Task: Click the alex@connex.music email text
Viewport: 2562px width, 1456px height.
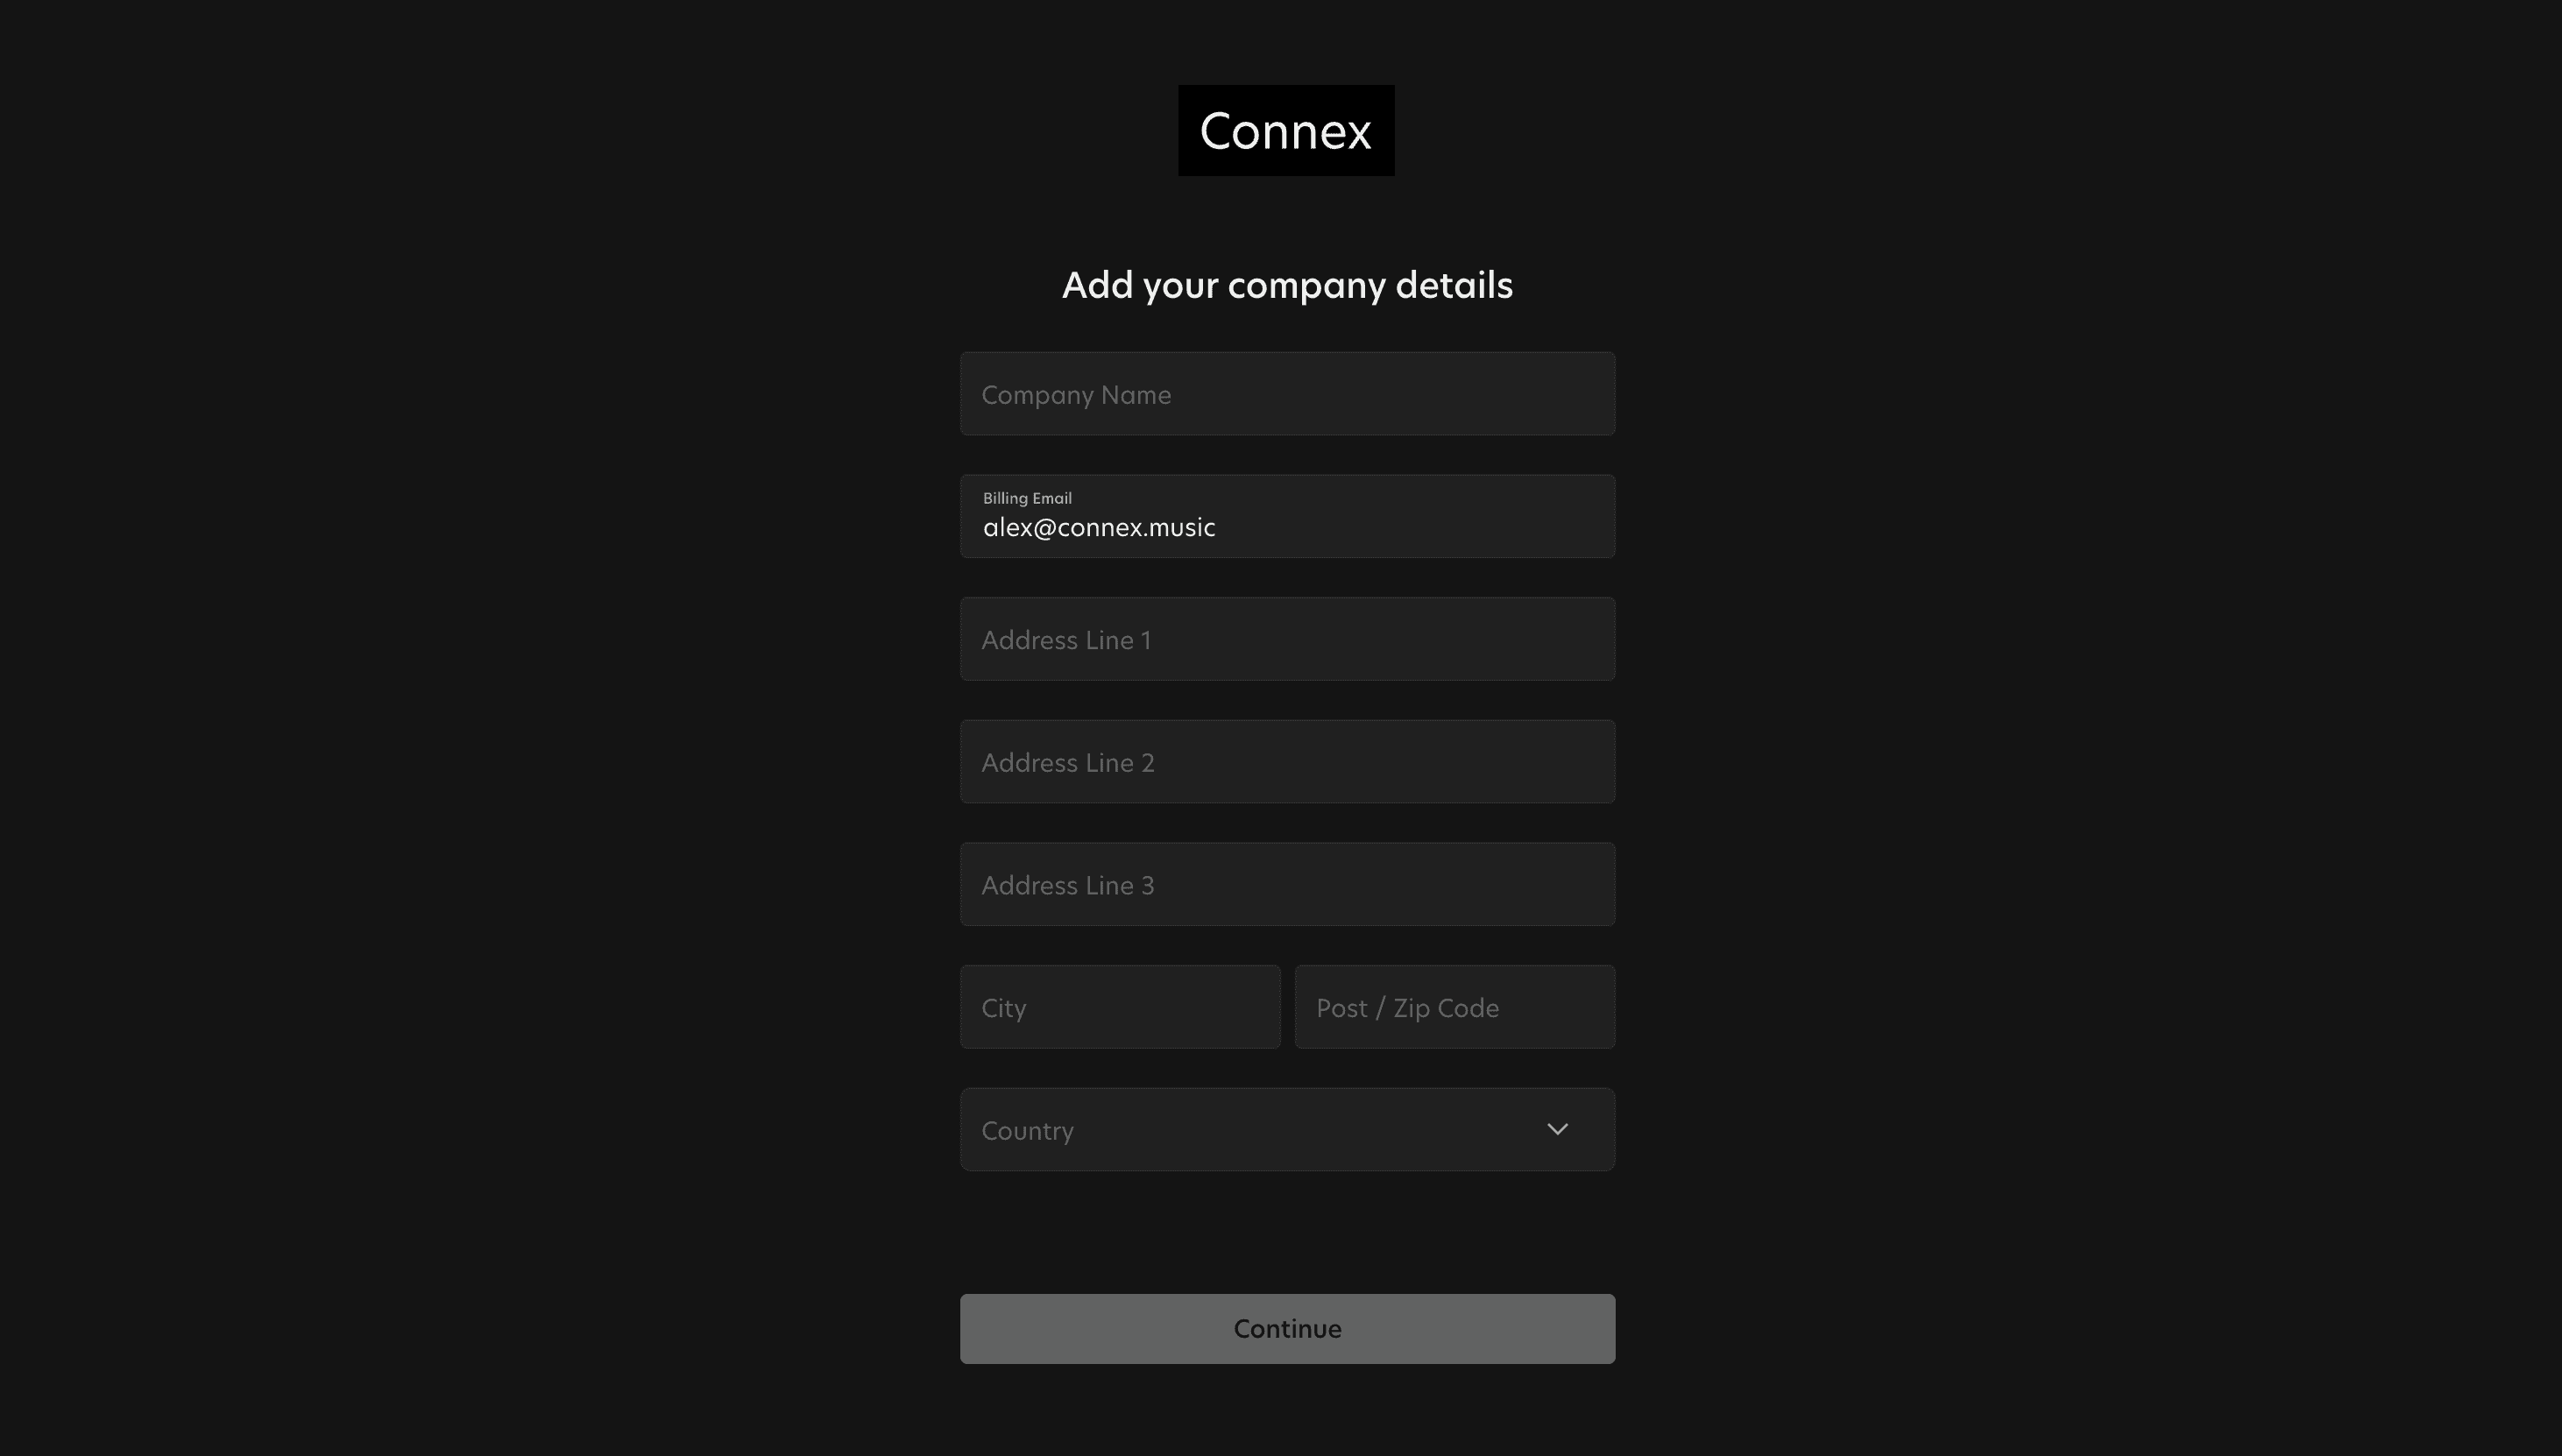Action: 1098,528
